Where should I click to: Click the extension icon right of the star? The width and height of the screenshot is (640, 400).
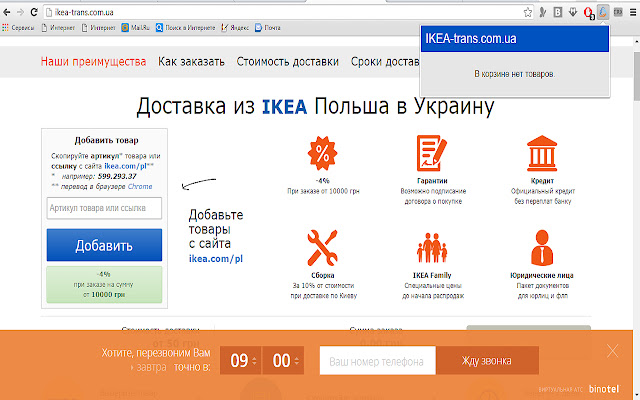tap(542, 13)
